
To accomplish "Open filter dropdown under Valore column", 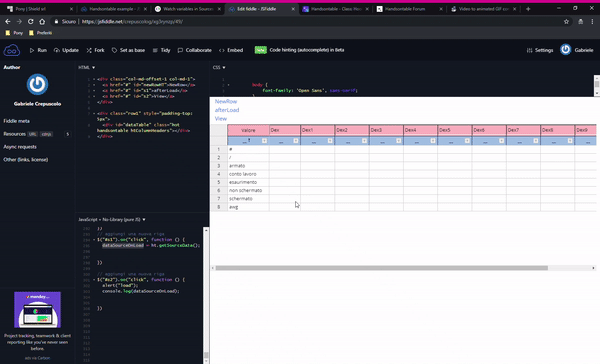I will point(264,141).
